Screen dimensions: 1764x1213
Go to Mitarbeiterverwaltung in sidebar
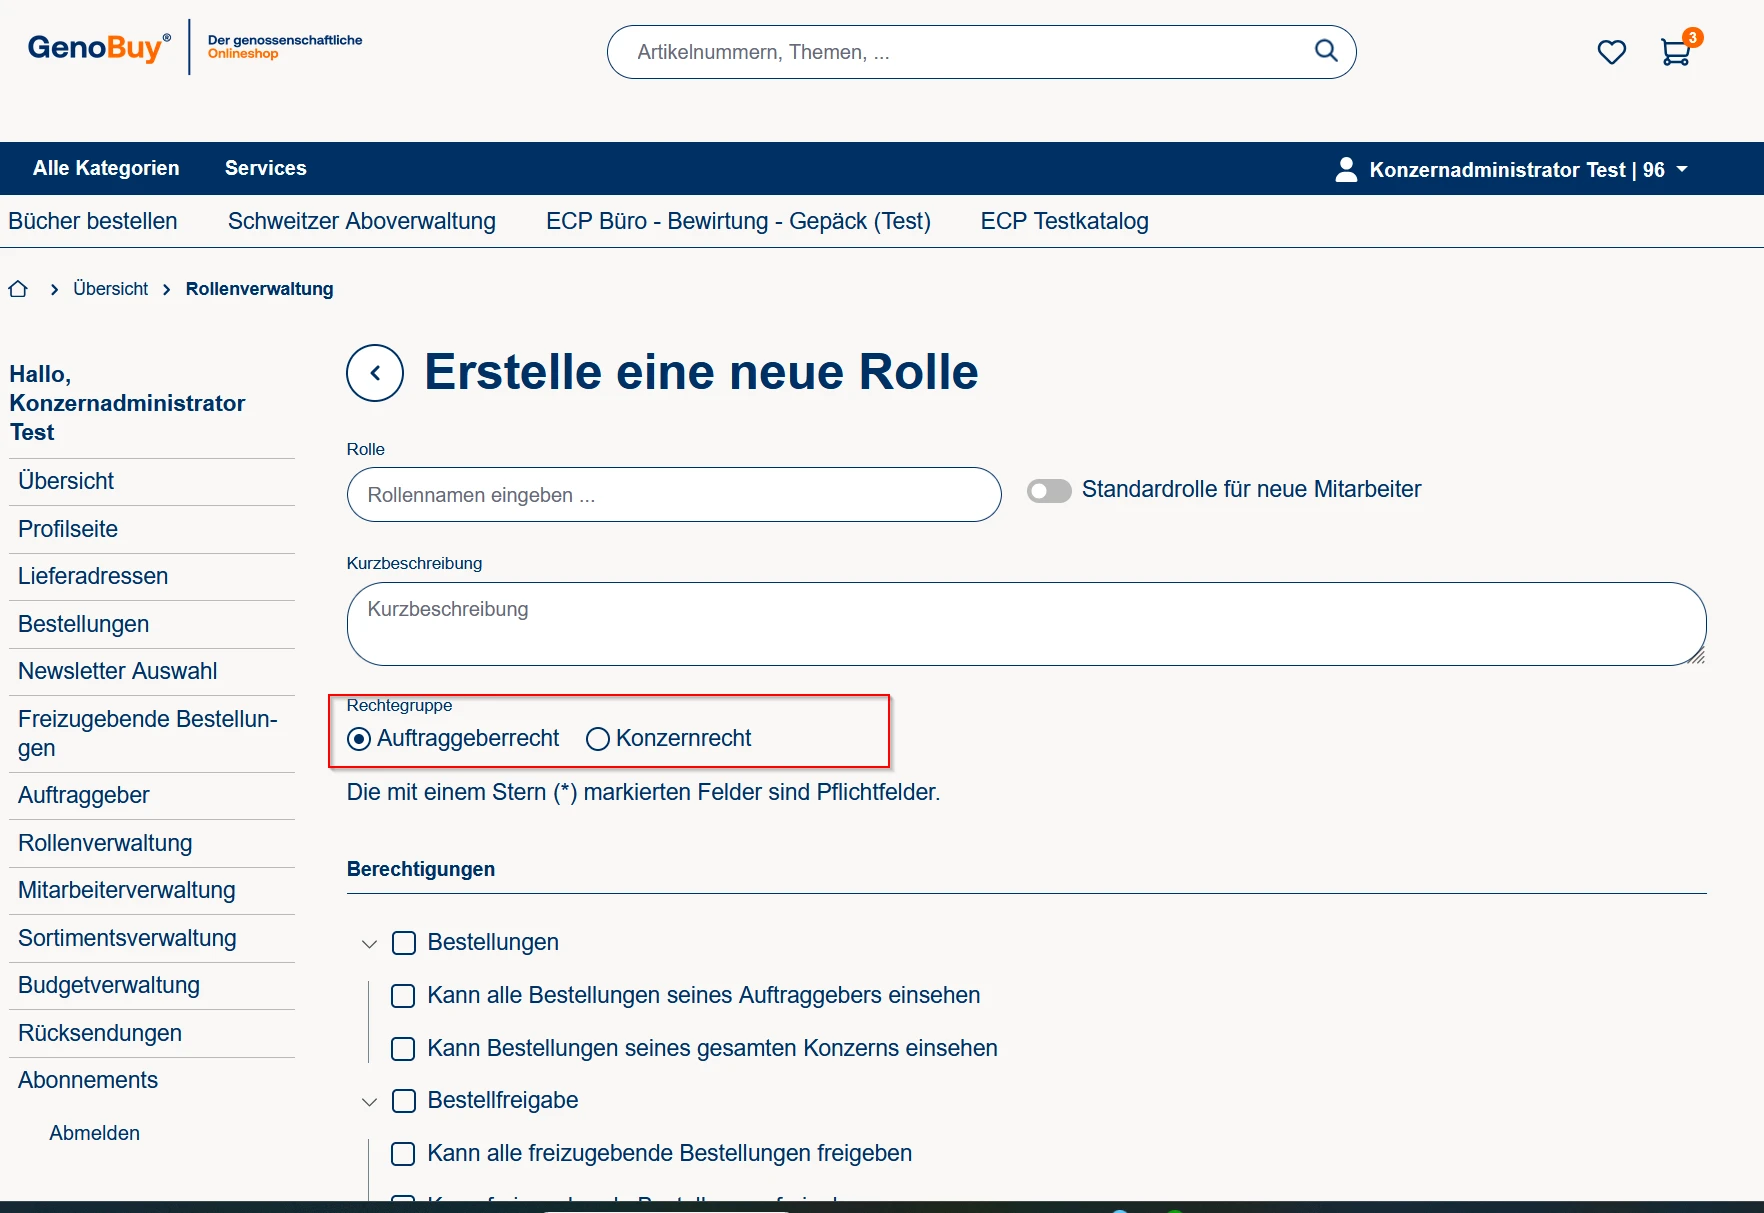(127, 890)
